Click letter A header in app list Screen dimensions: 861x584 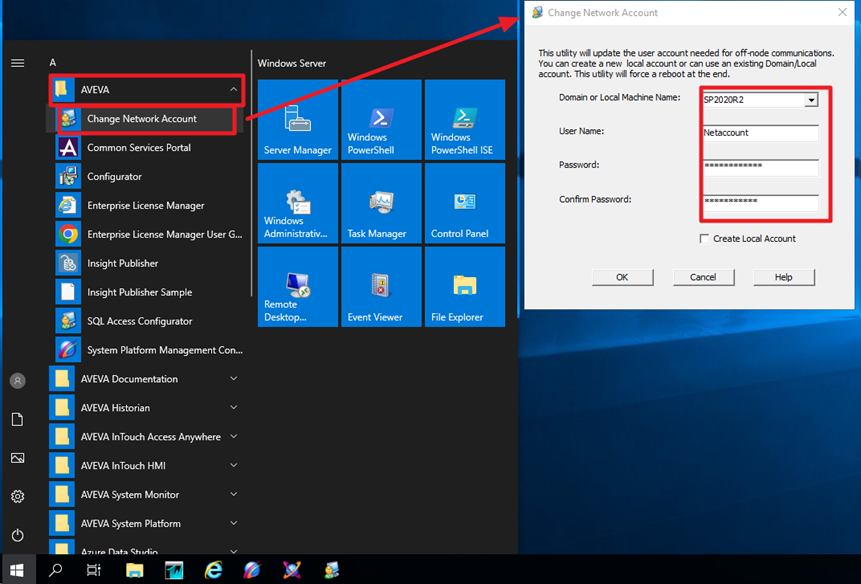53,63
